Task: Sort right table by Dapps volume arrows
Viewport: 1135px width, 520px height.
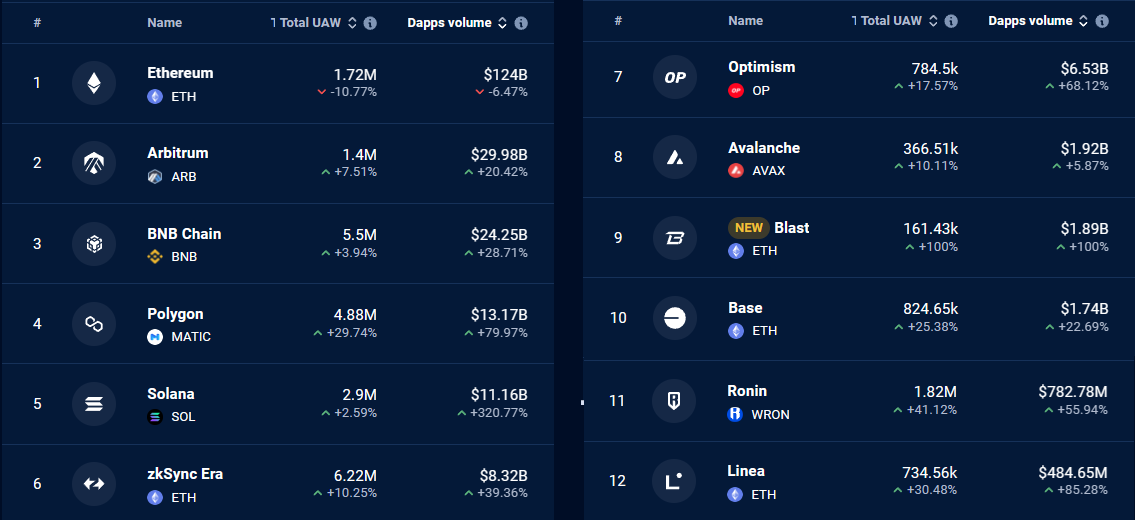Action: pyautogui.click(x=1084, y=21)
